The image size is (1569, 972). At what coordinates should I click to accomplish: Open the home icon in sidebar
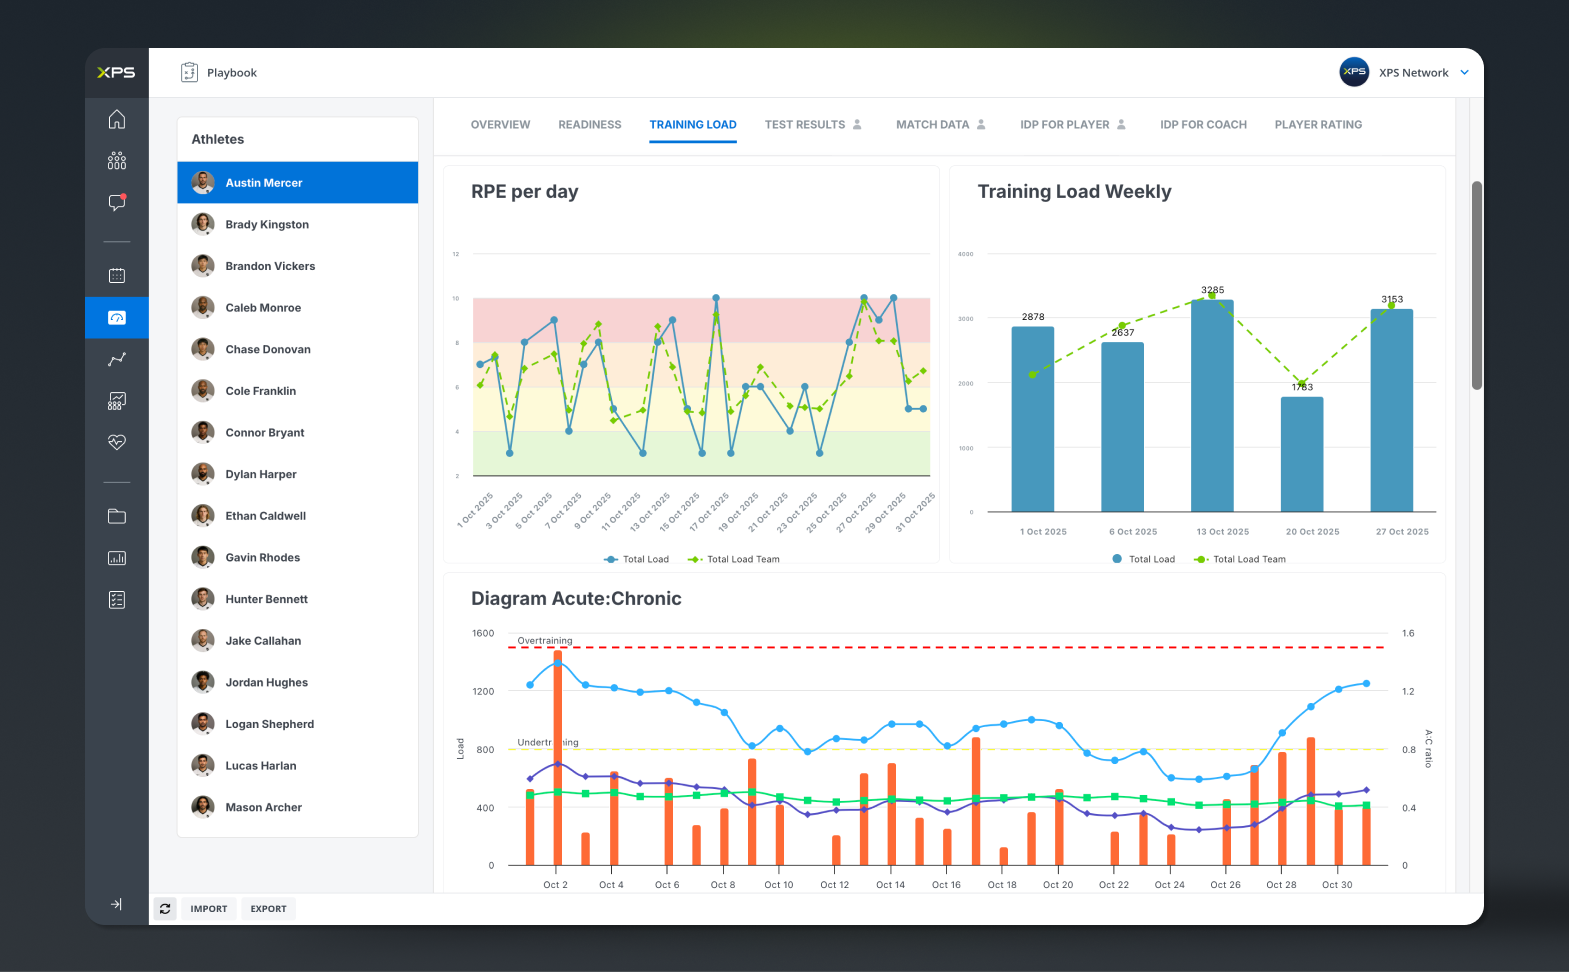coord(117,119)
